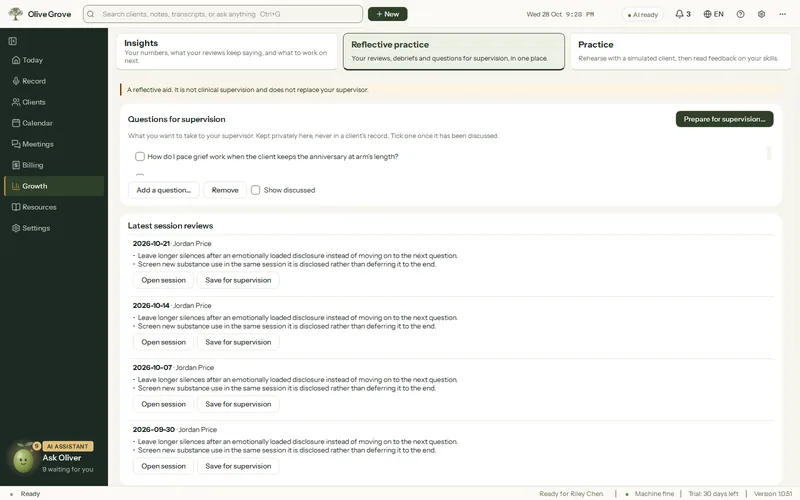Switch to the Practice tab
Viewport: 800px width, 500px height.
pos(681,52)
